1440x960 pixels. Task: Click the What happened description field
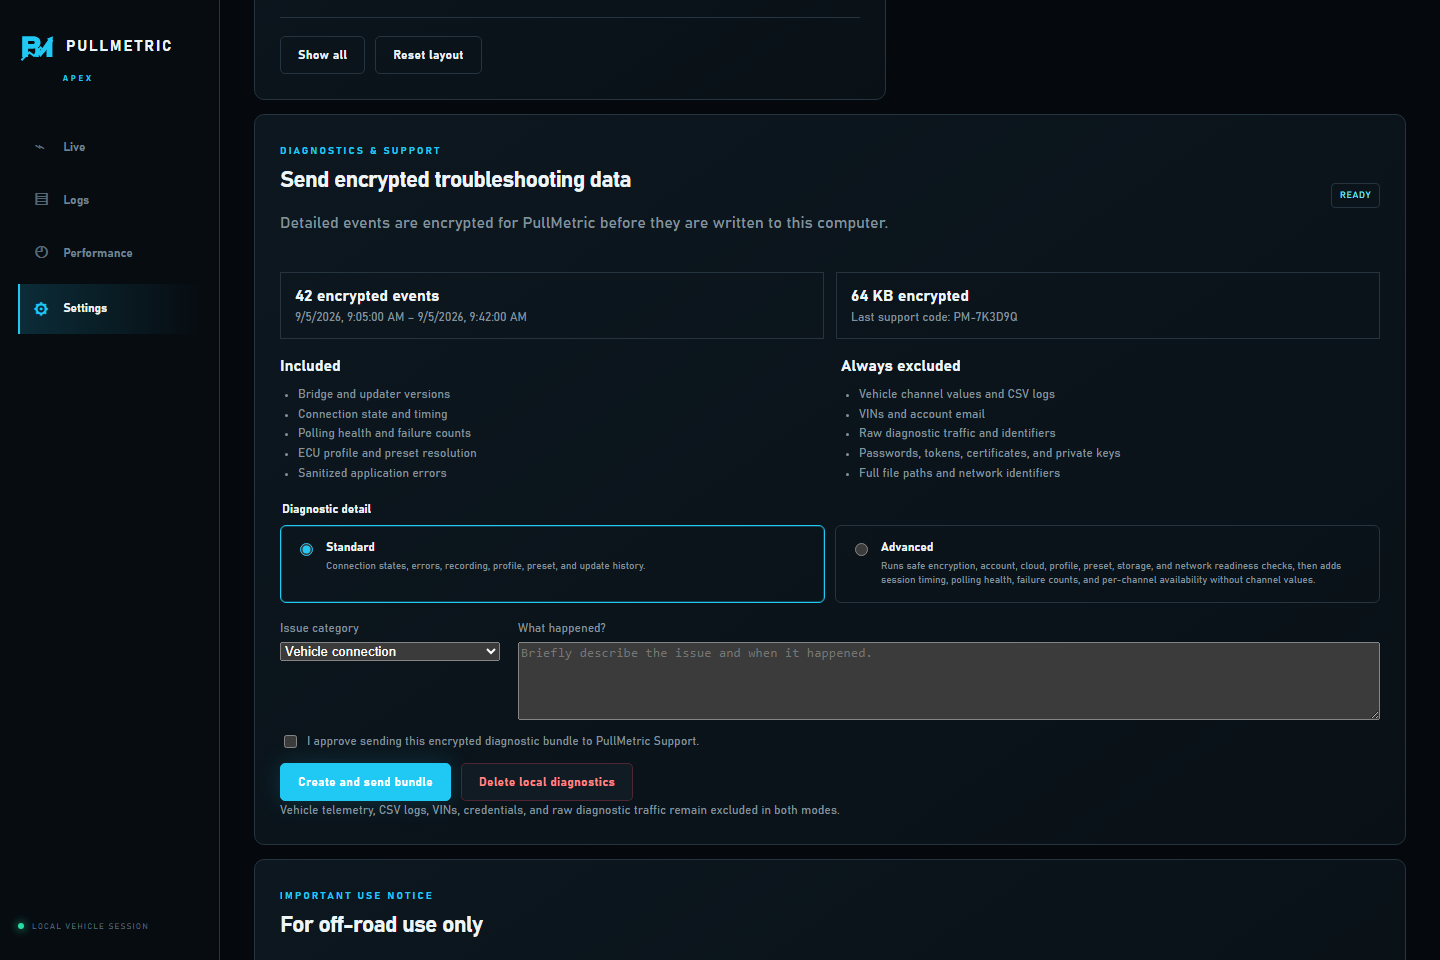coord(949,681)
